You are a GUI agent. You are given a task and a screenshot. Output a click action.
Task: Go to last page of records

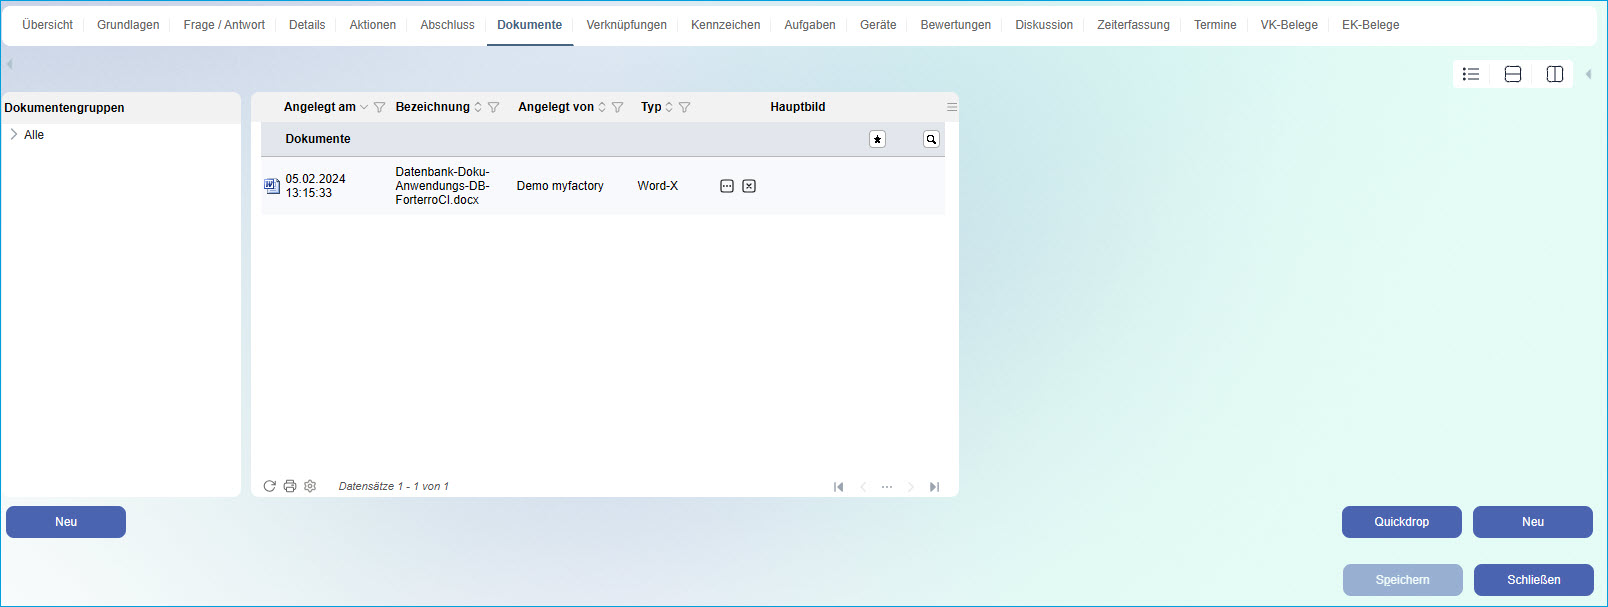[x=934, y=487]
